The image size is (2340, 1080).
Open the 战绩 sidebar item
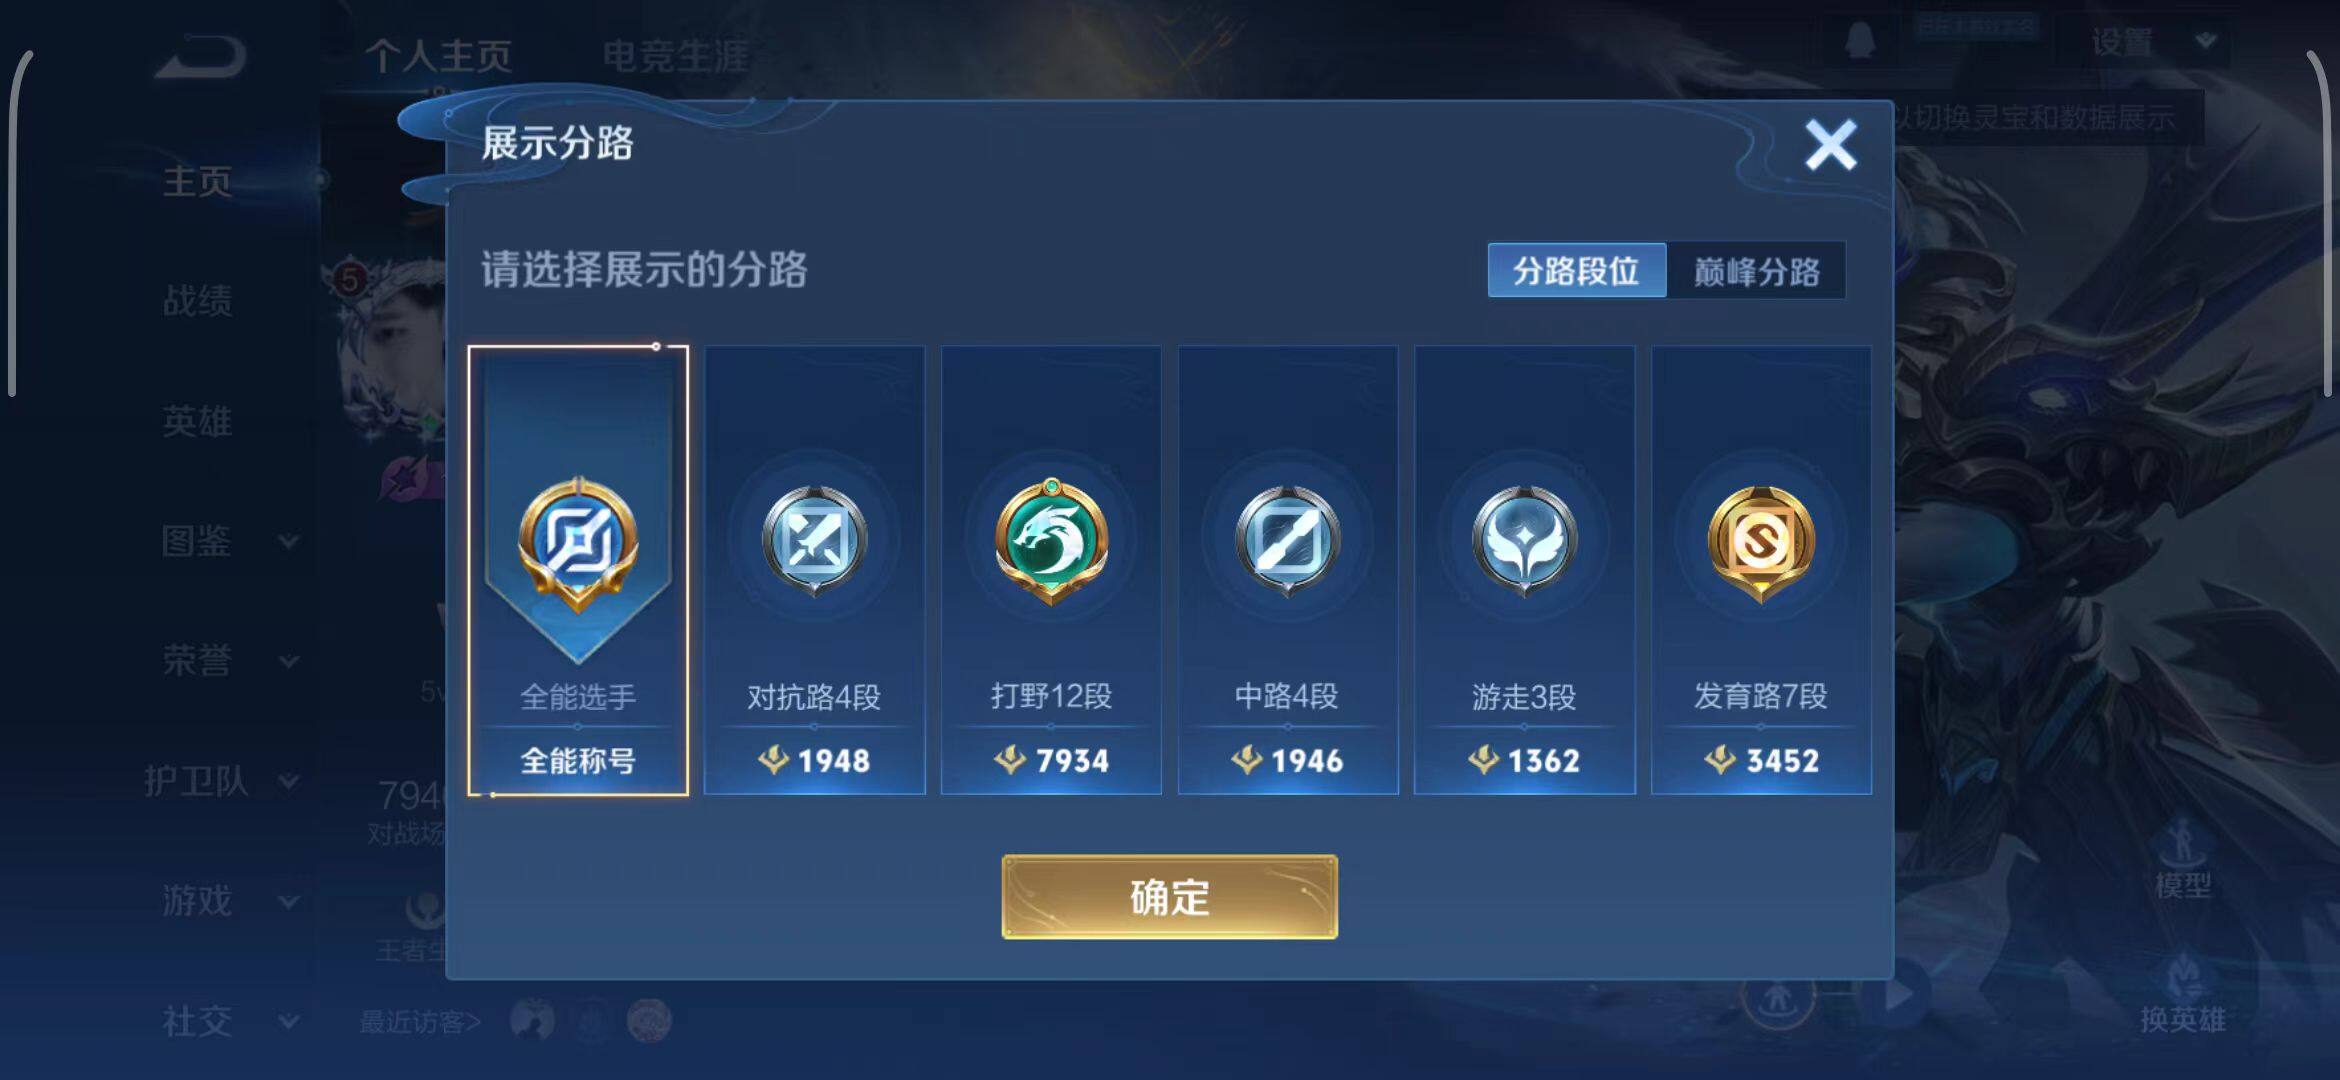(197, 300)
